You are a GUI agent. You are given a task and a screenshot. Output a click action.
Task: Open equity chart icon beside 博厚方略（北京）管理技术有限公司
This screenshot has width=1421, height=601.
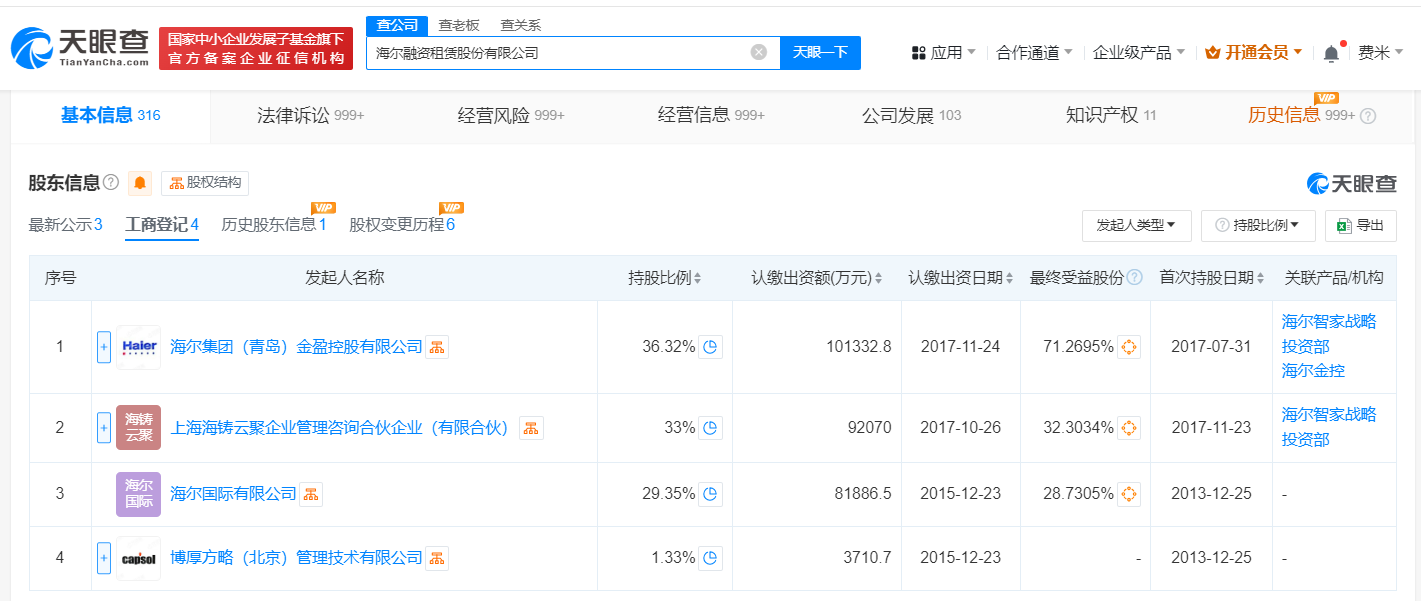point(437,558)
